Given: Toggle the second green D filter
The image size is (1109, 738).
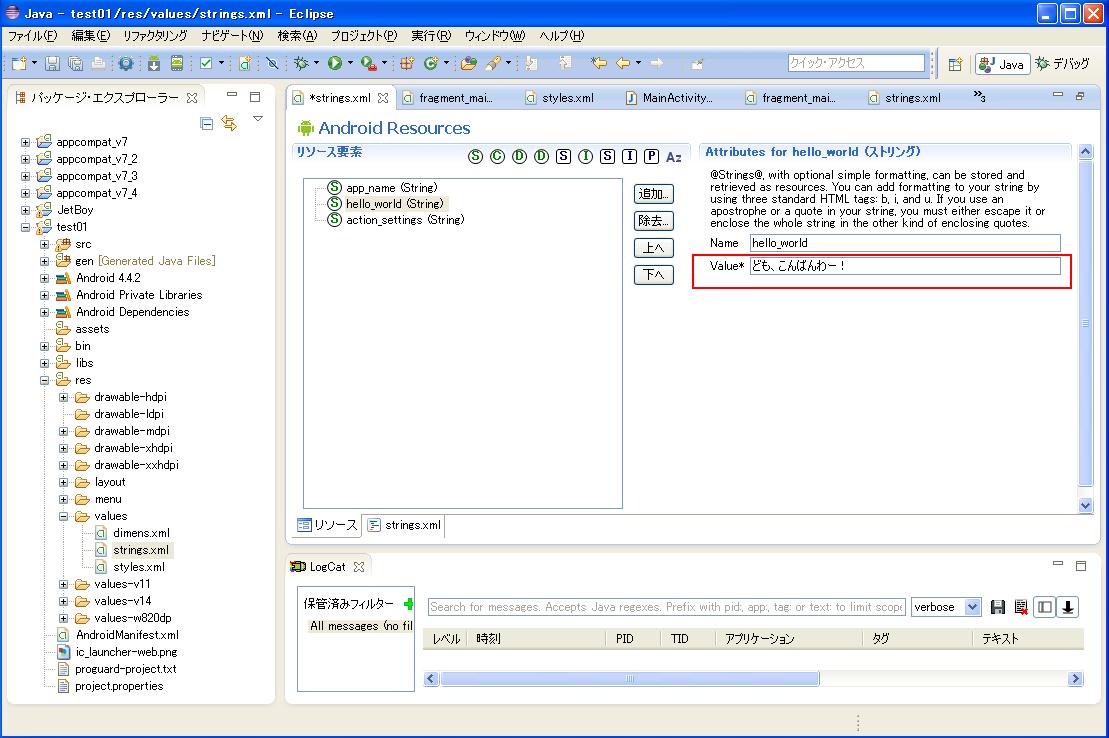Looking at the screenshot, I should point(541,156).
